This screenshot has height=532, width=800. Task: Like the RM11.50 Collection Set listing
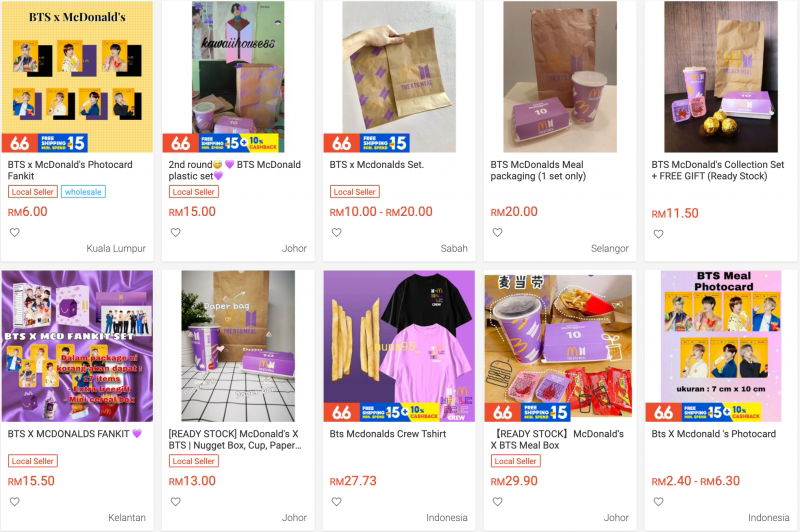click(659, 234)
